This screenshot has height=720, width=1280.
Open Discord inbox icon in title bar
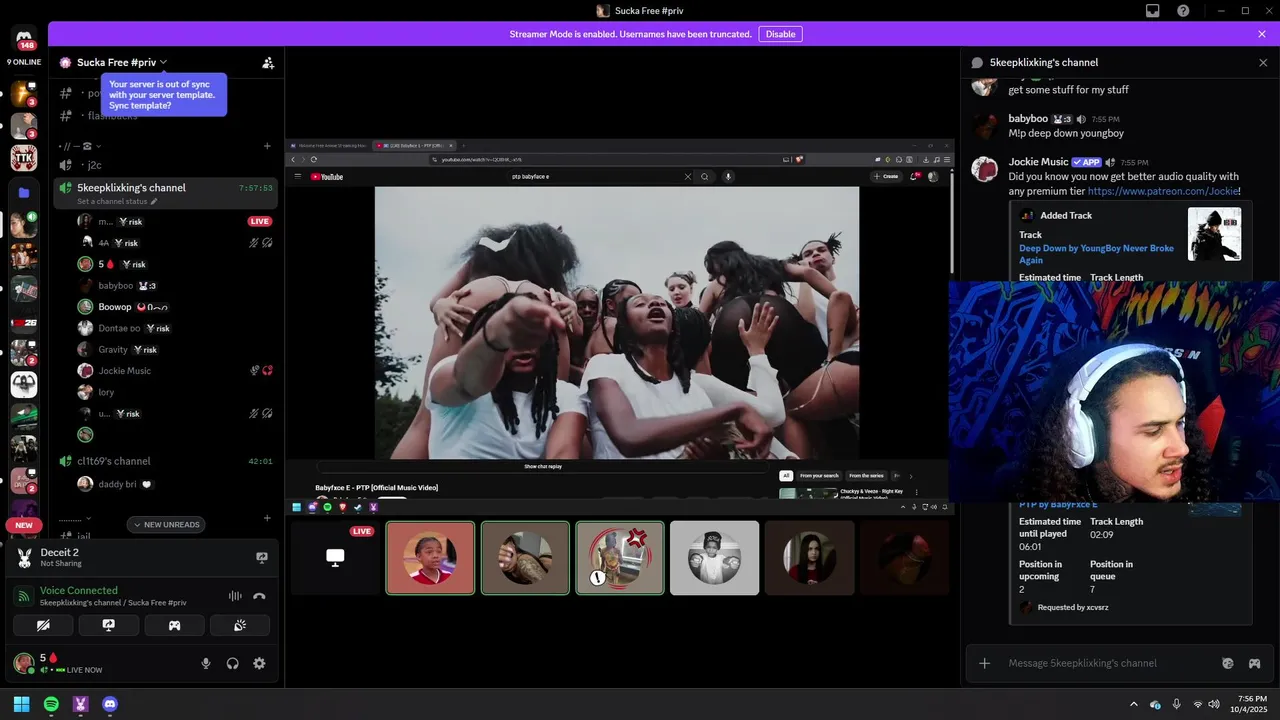1153,11
